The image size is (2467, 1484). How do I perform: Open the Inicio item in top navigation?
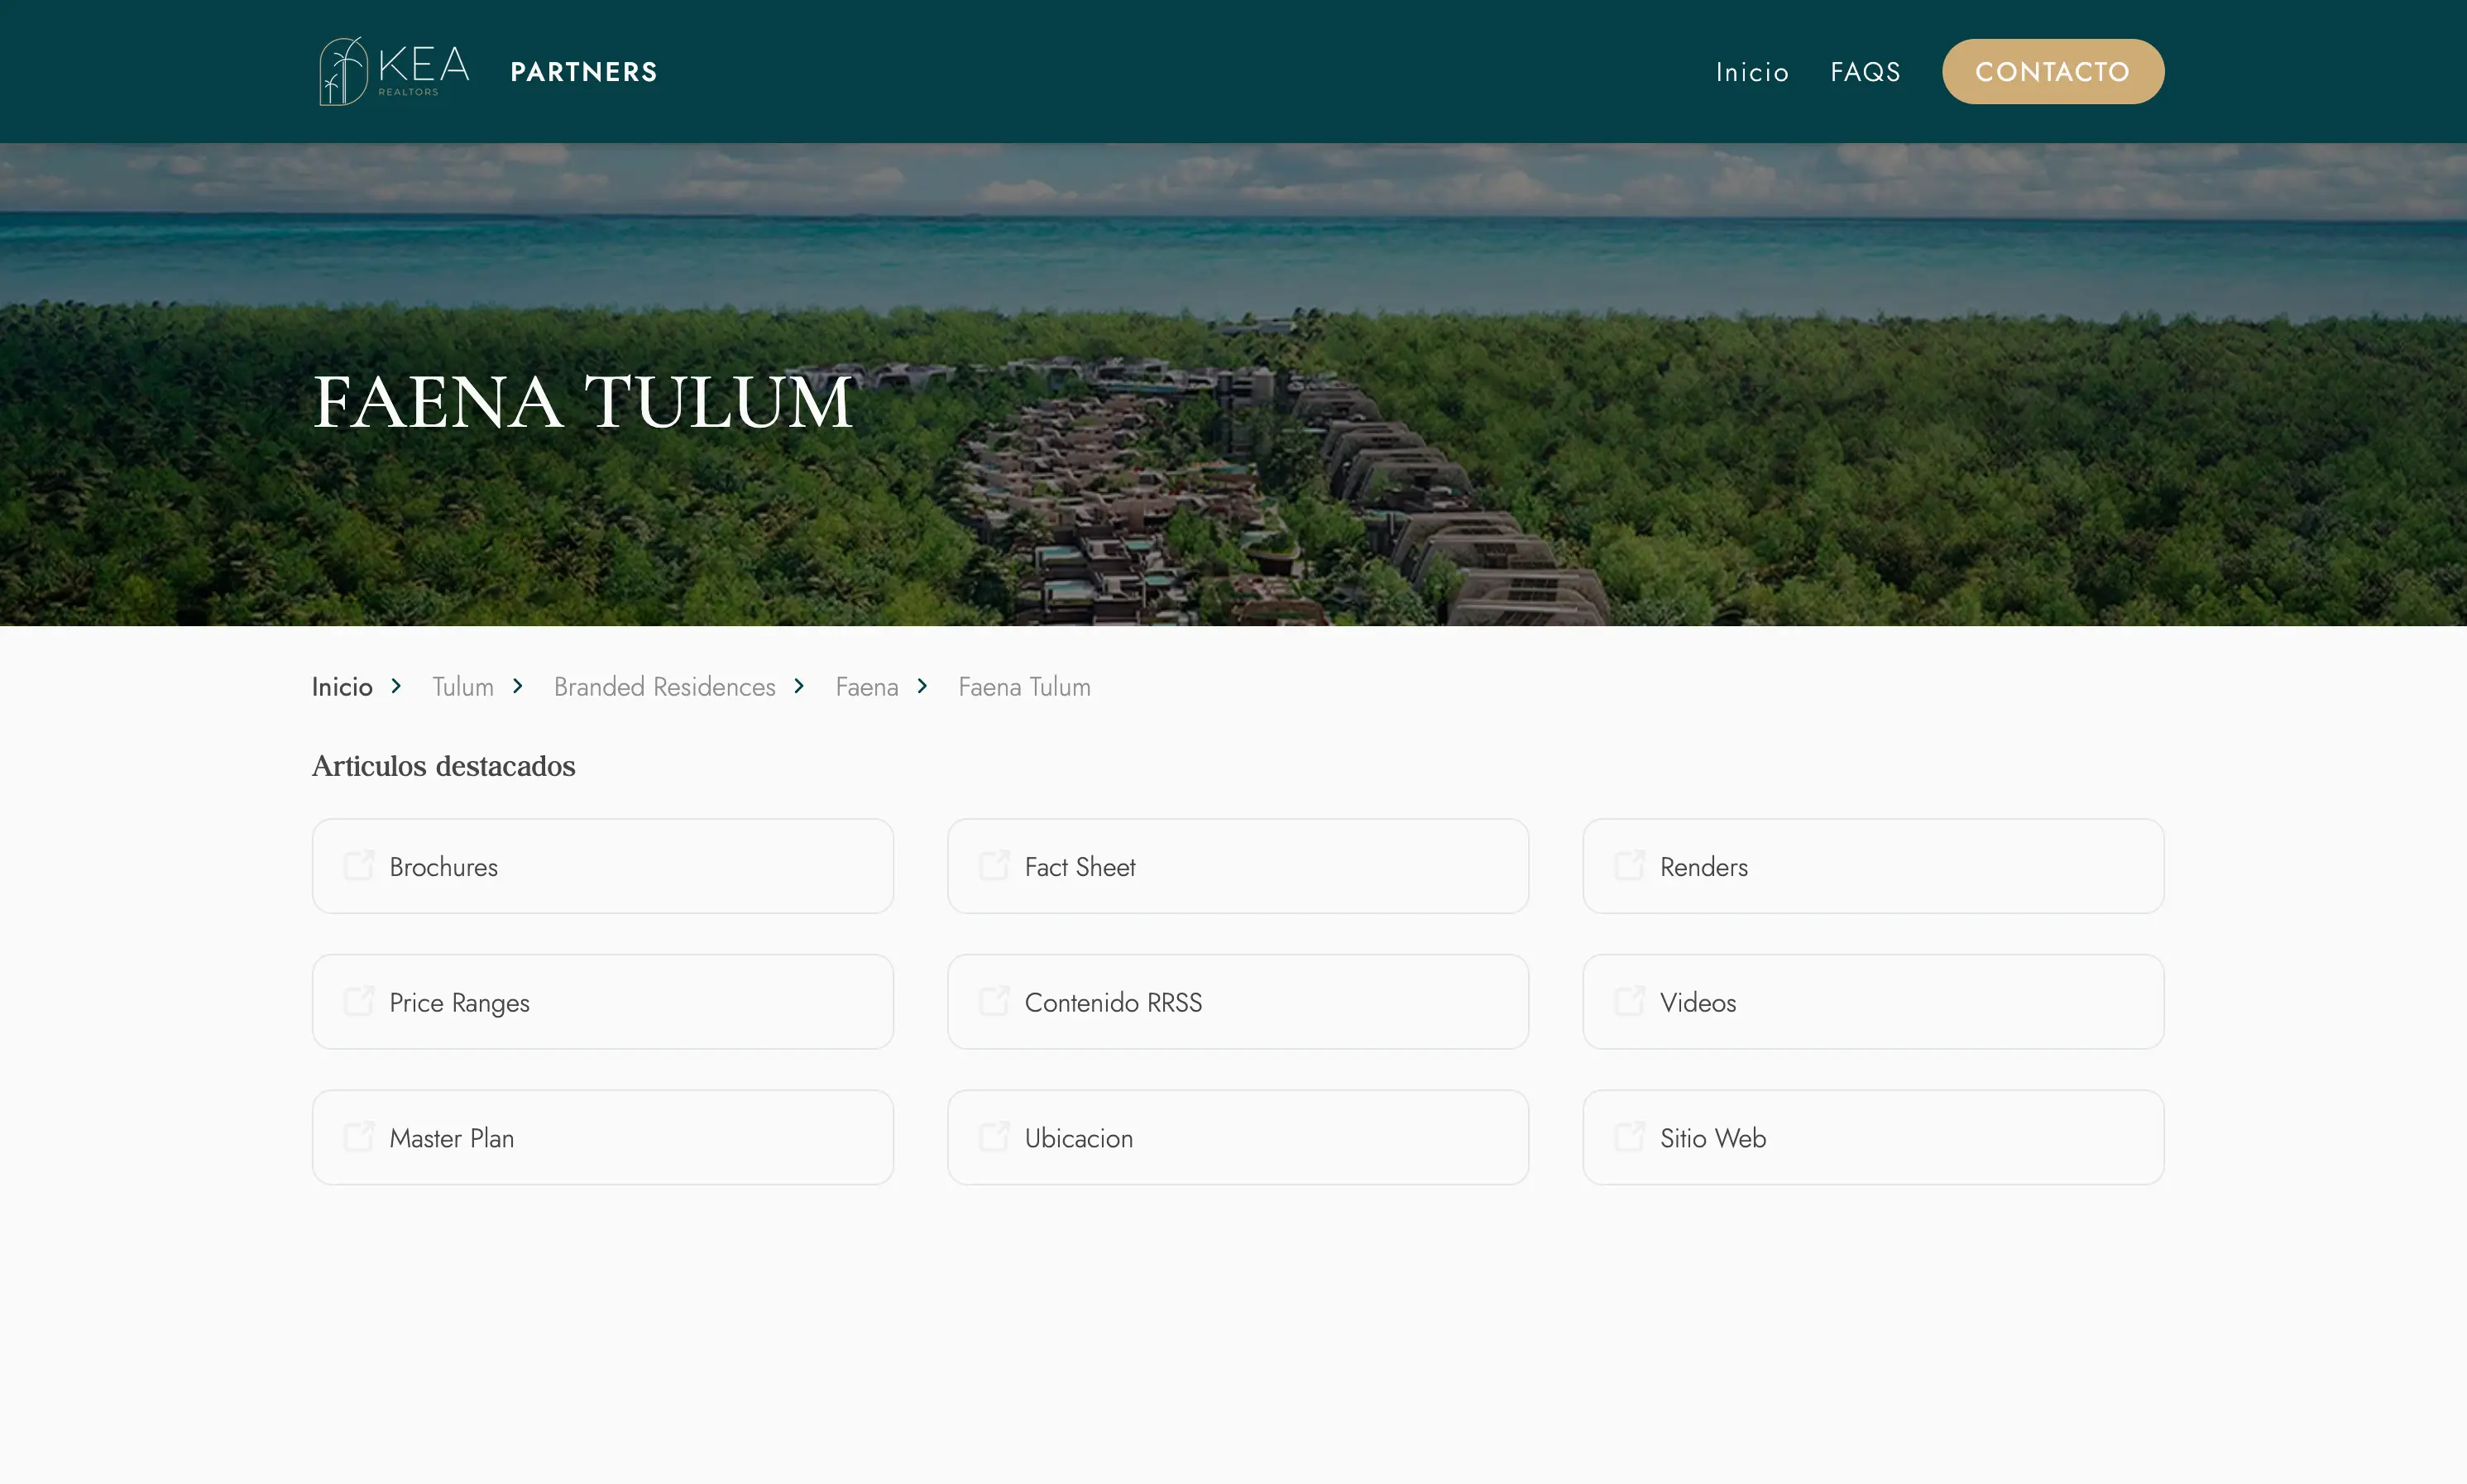click(1752, 72)
